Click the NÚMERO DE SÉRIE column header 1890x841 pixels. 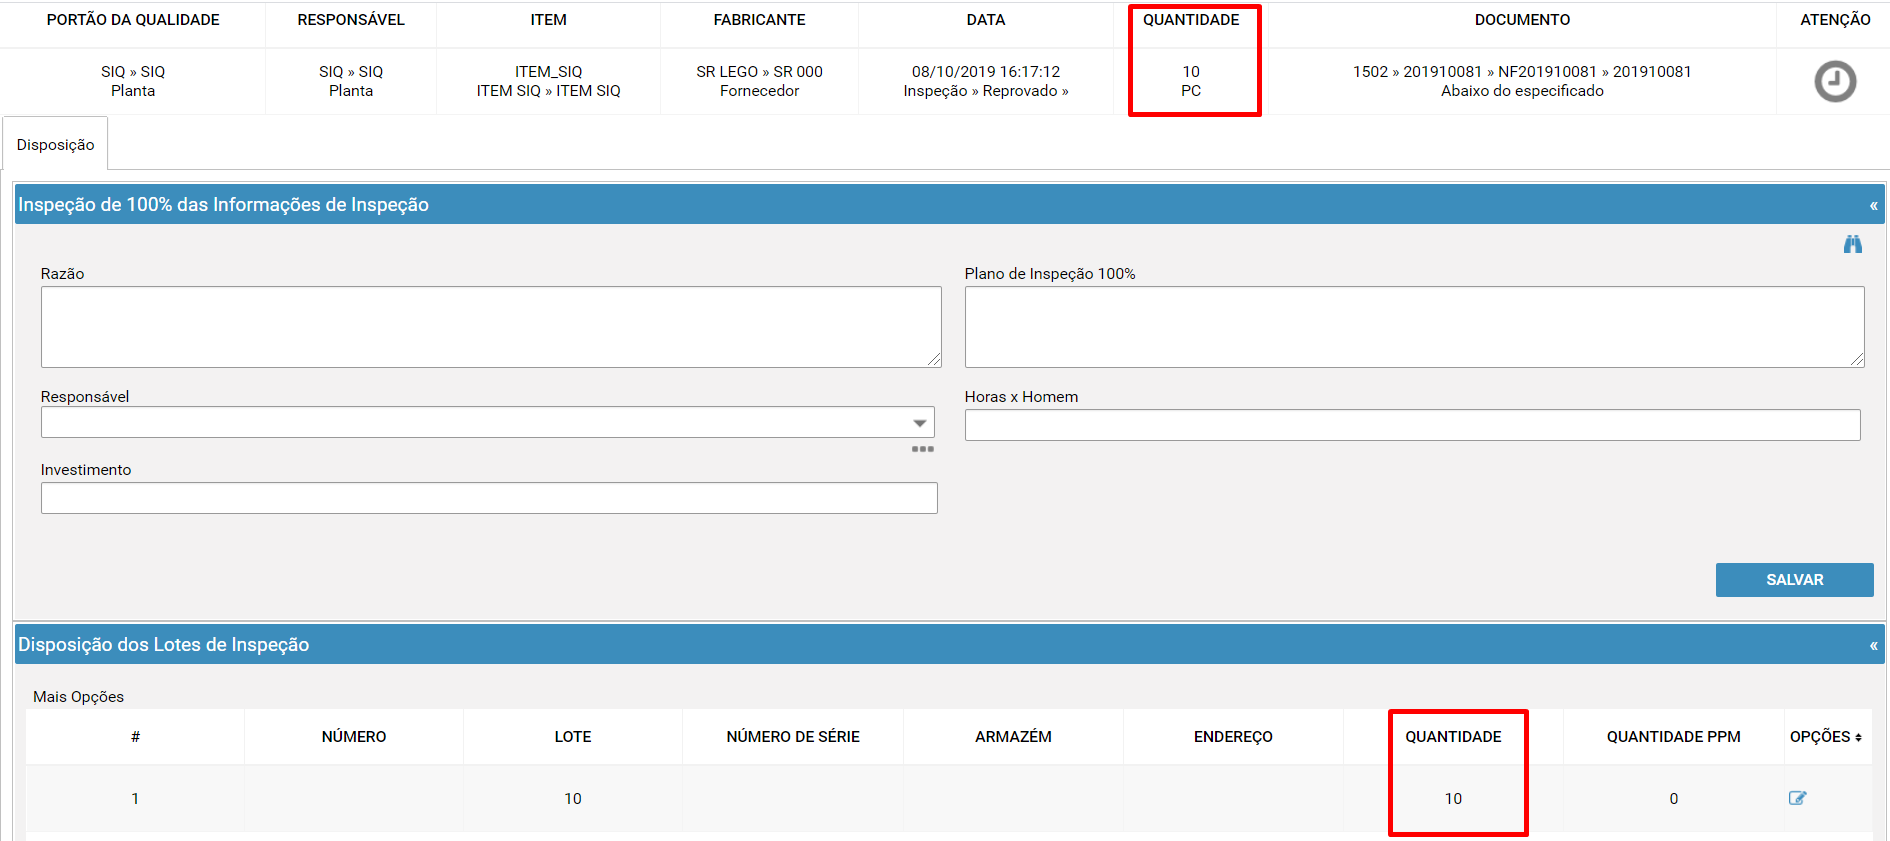tap(793, 737)
